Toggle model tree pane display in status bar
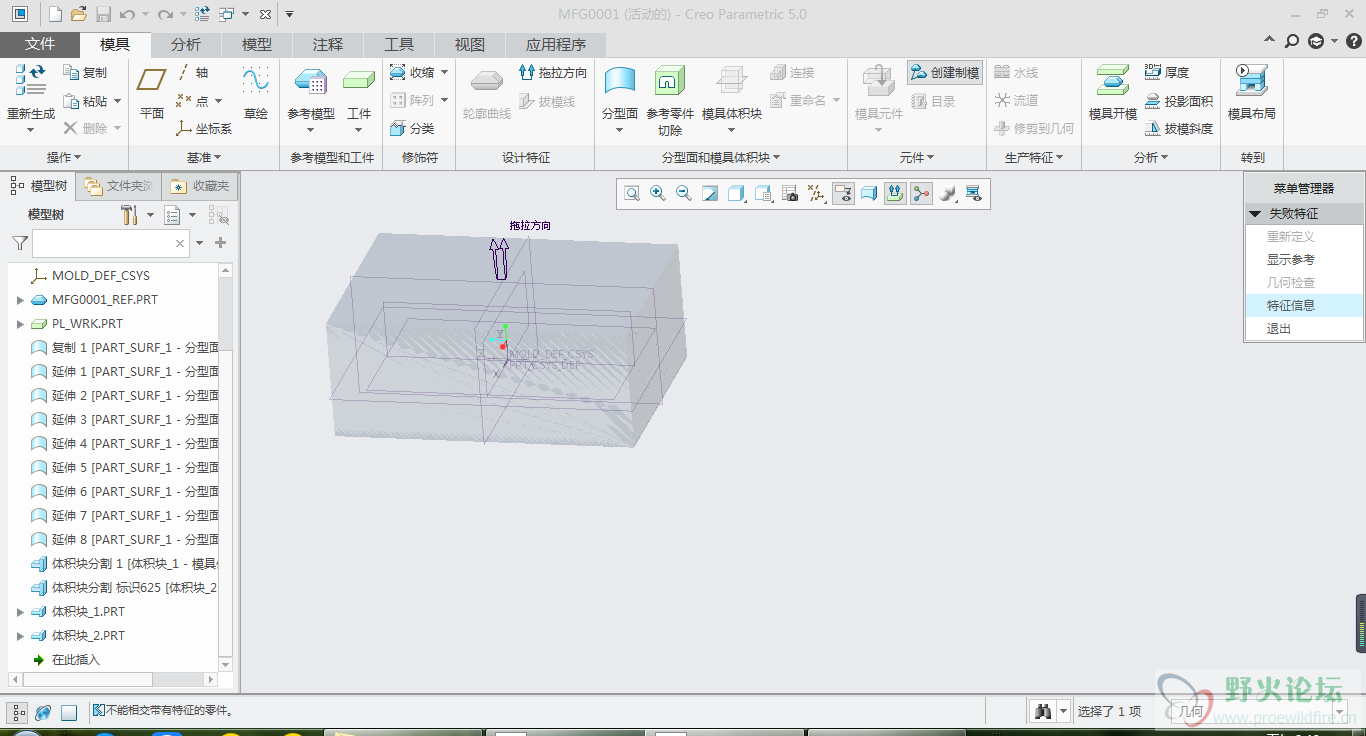Image resolution: width=1366 pixels, height=736 pixels. tap(19, 712)
